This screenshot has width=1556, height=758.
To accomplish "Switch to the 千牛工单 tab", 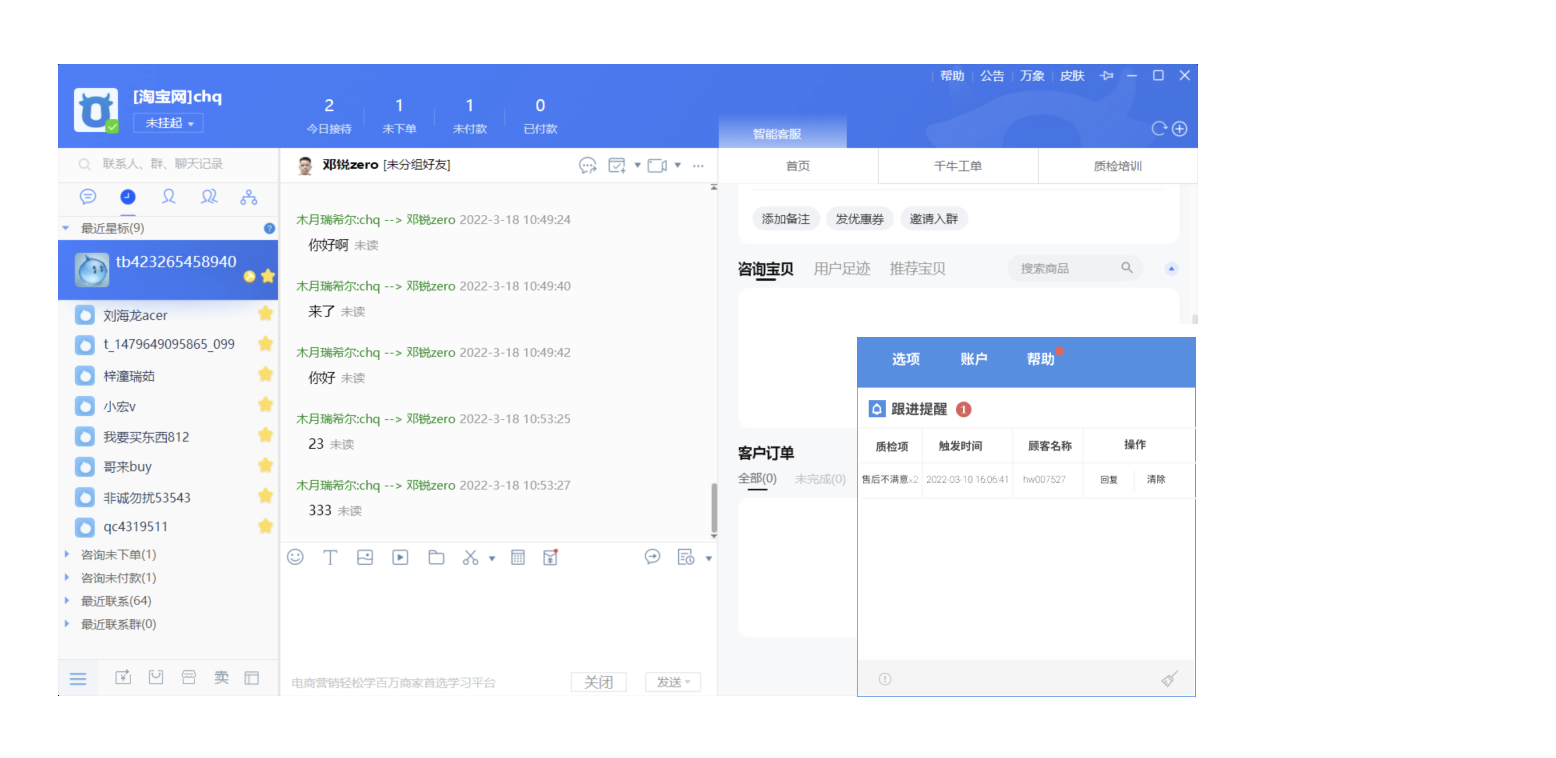I will click(958, 166).
